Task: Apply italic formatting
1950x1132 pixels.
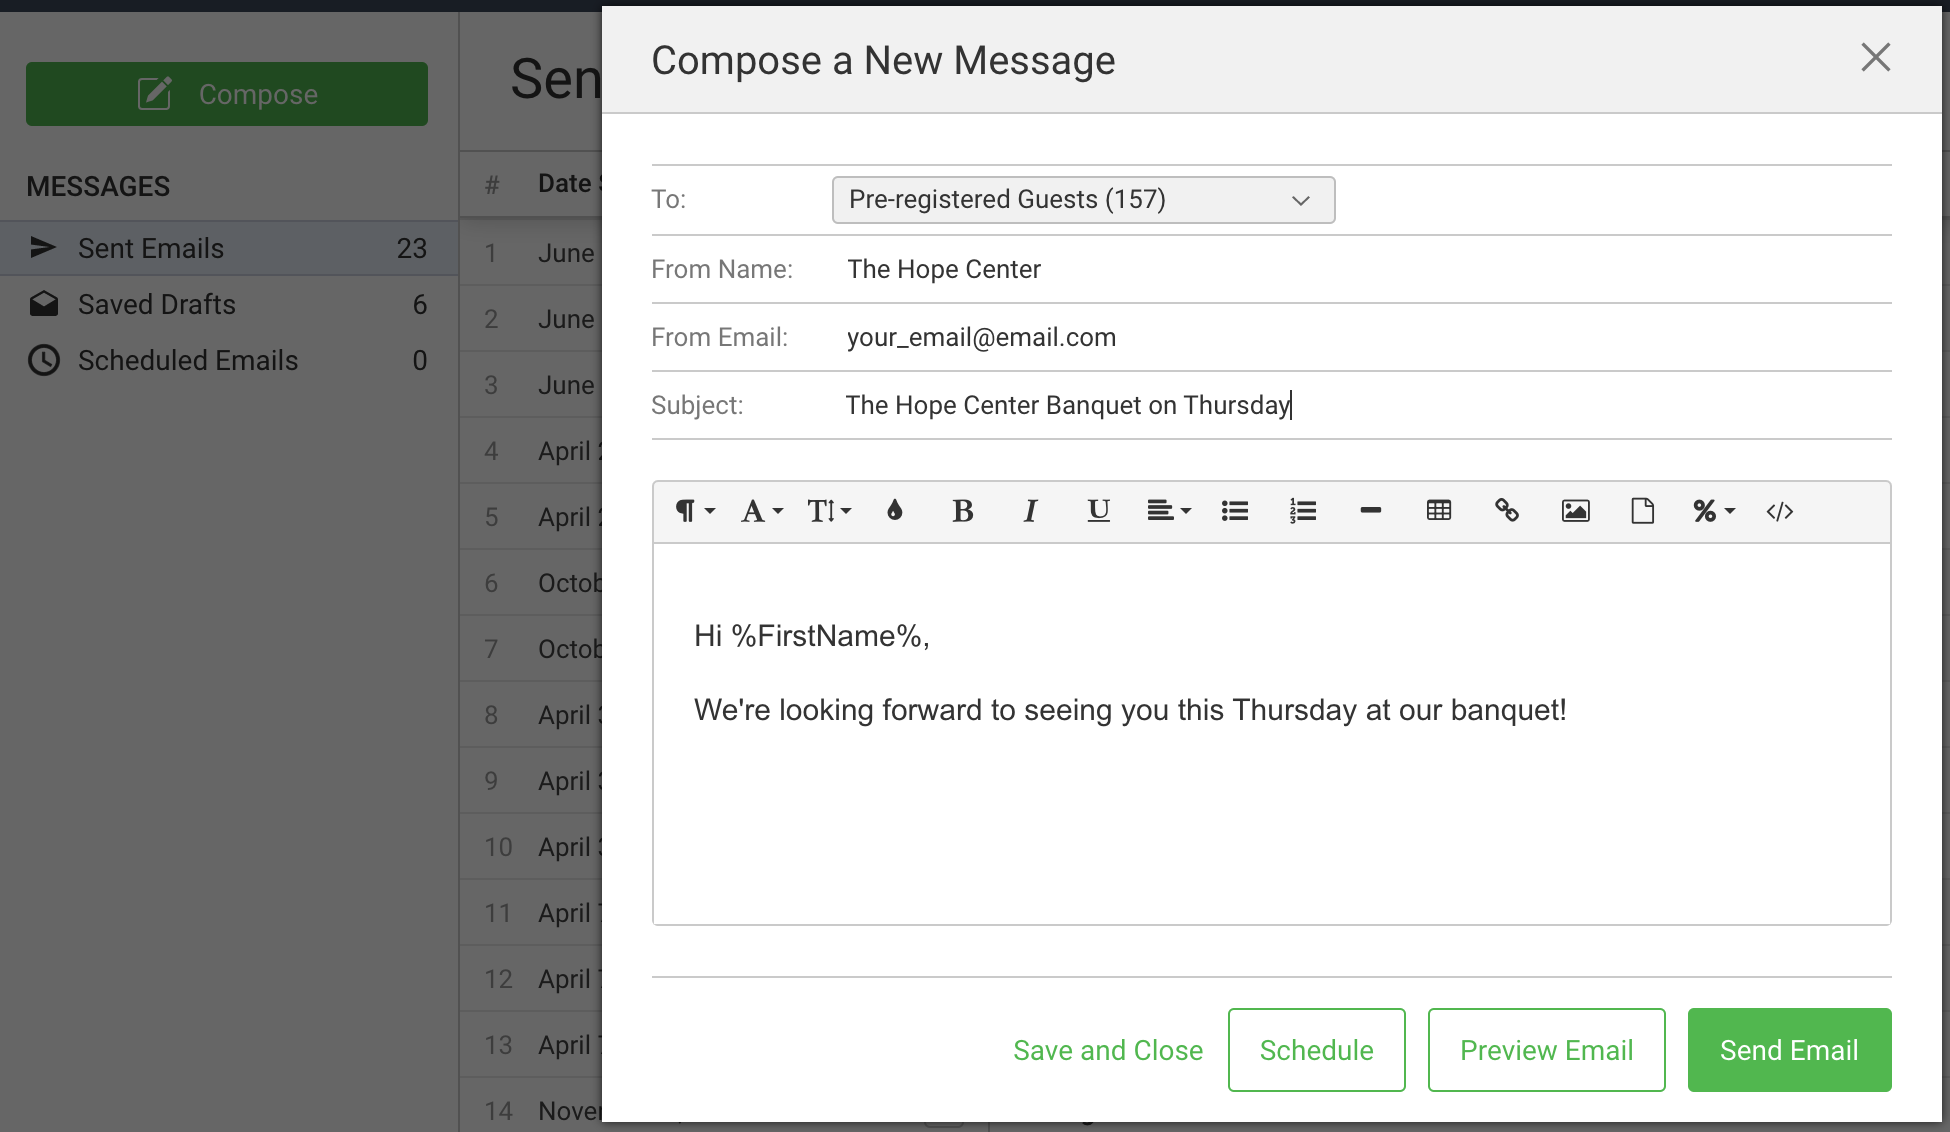Action: pos(1030,511)
